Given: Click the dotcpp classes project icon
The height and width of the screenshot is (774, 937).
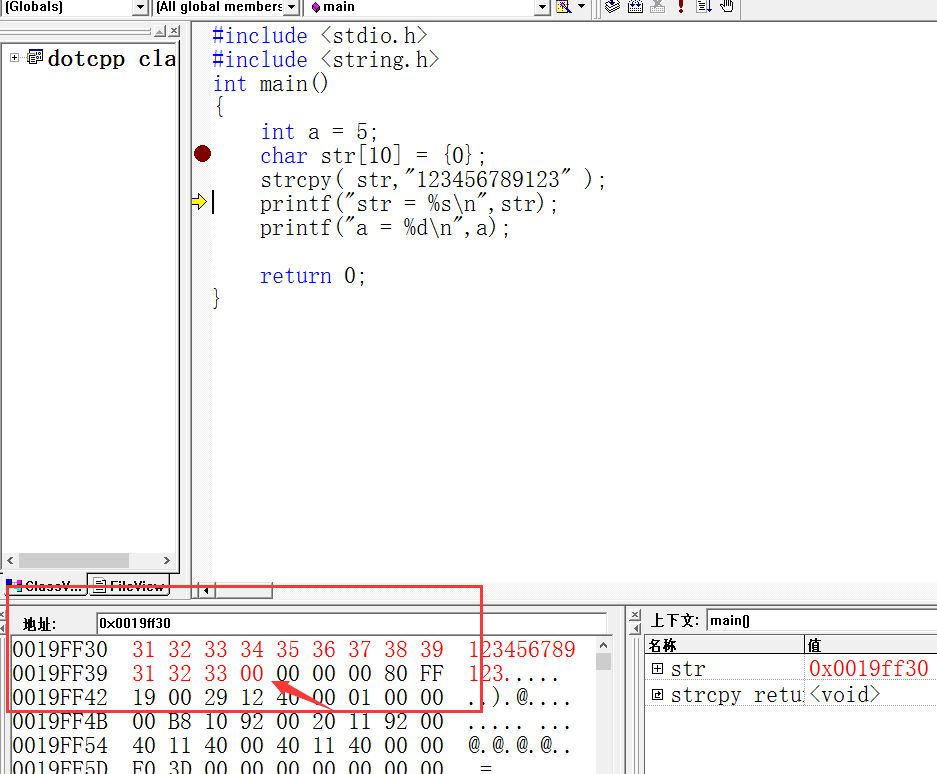Looking at the screenshot, I should pyautogui.click(x=36, y=58).
